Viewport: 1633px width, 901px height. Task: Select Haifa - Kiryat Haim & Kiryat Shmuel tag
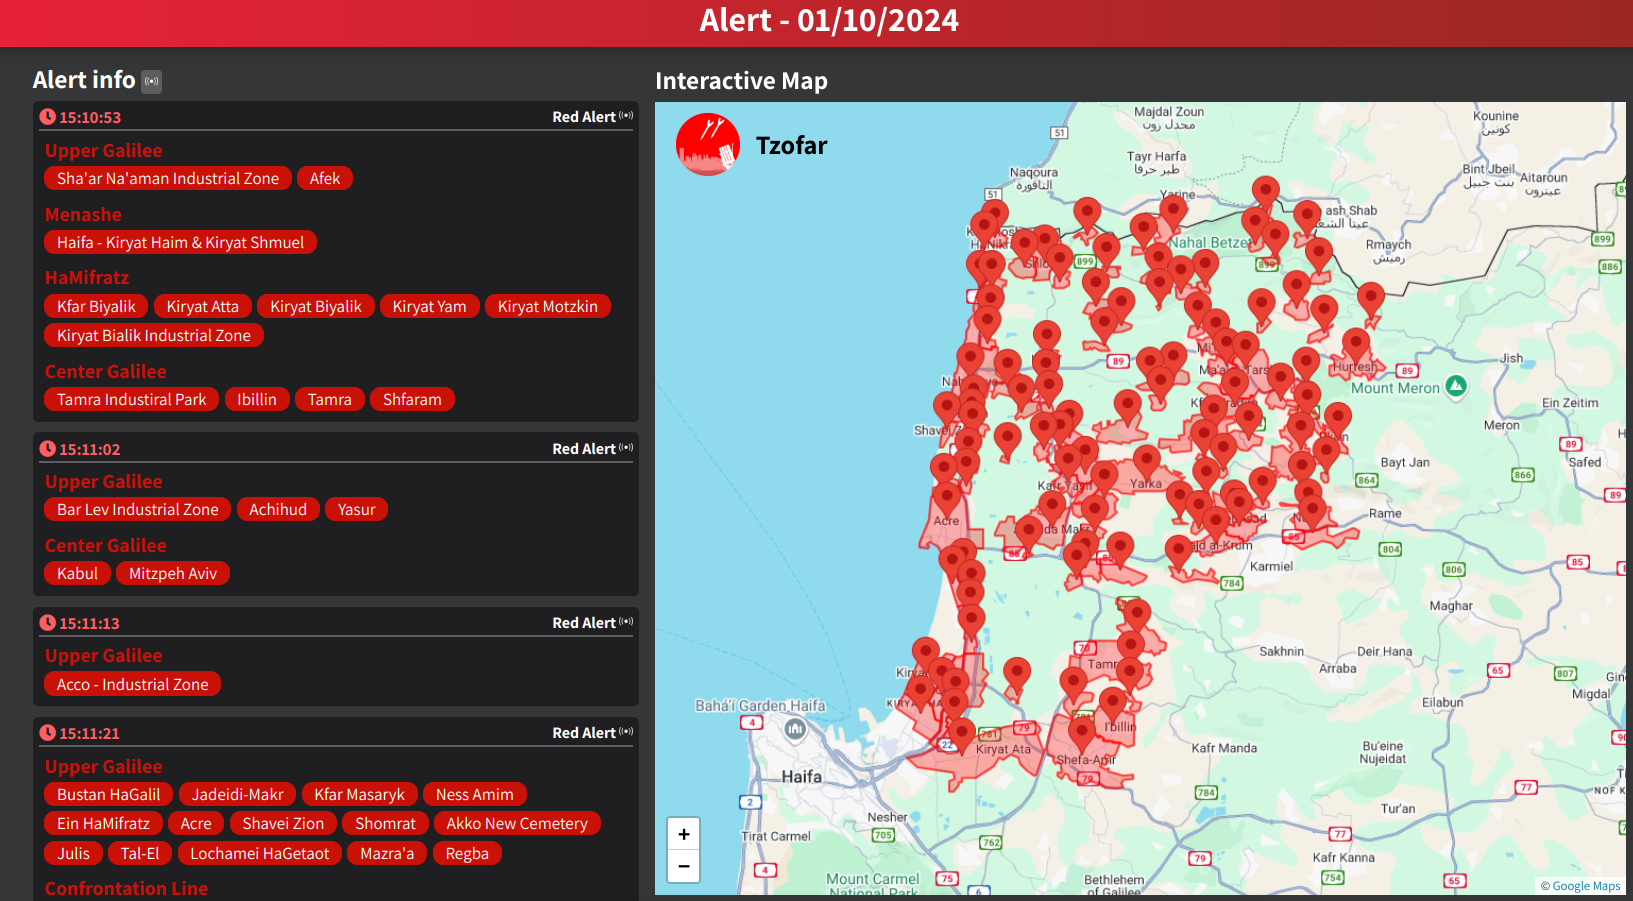click(x=180, y=242)
